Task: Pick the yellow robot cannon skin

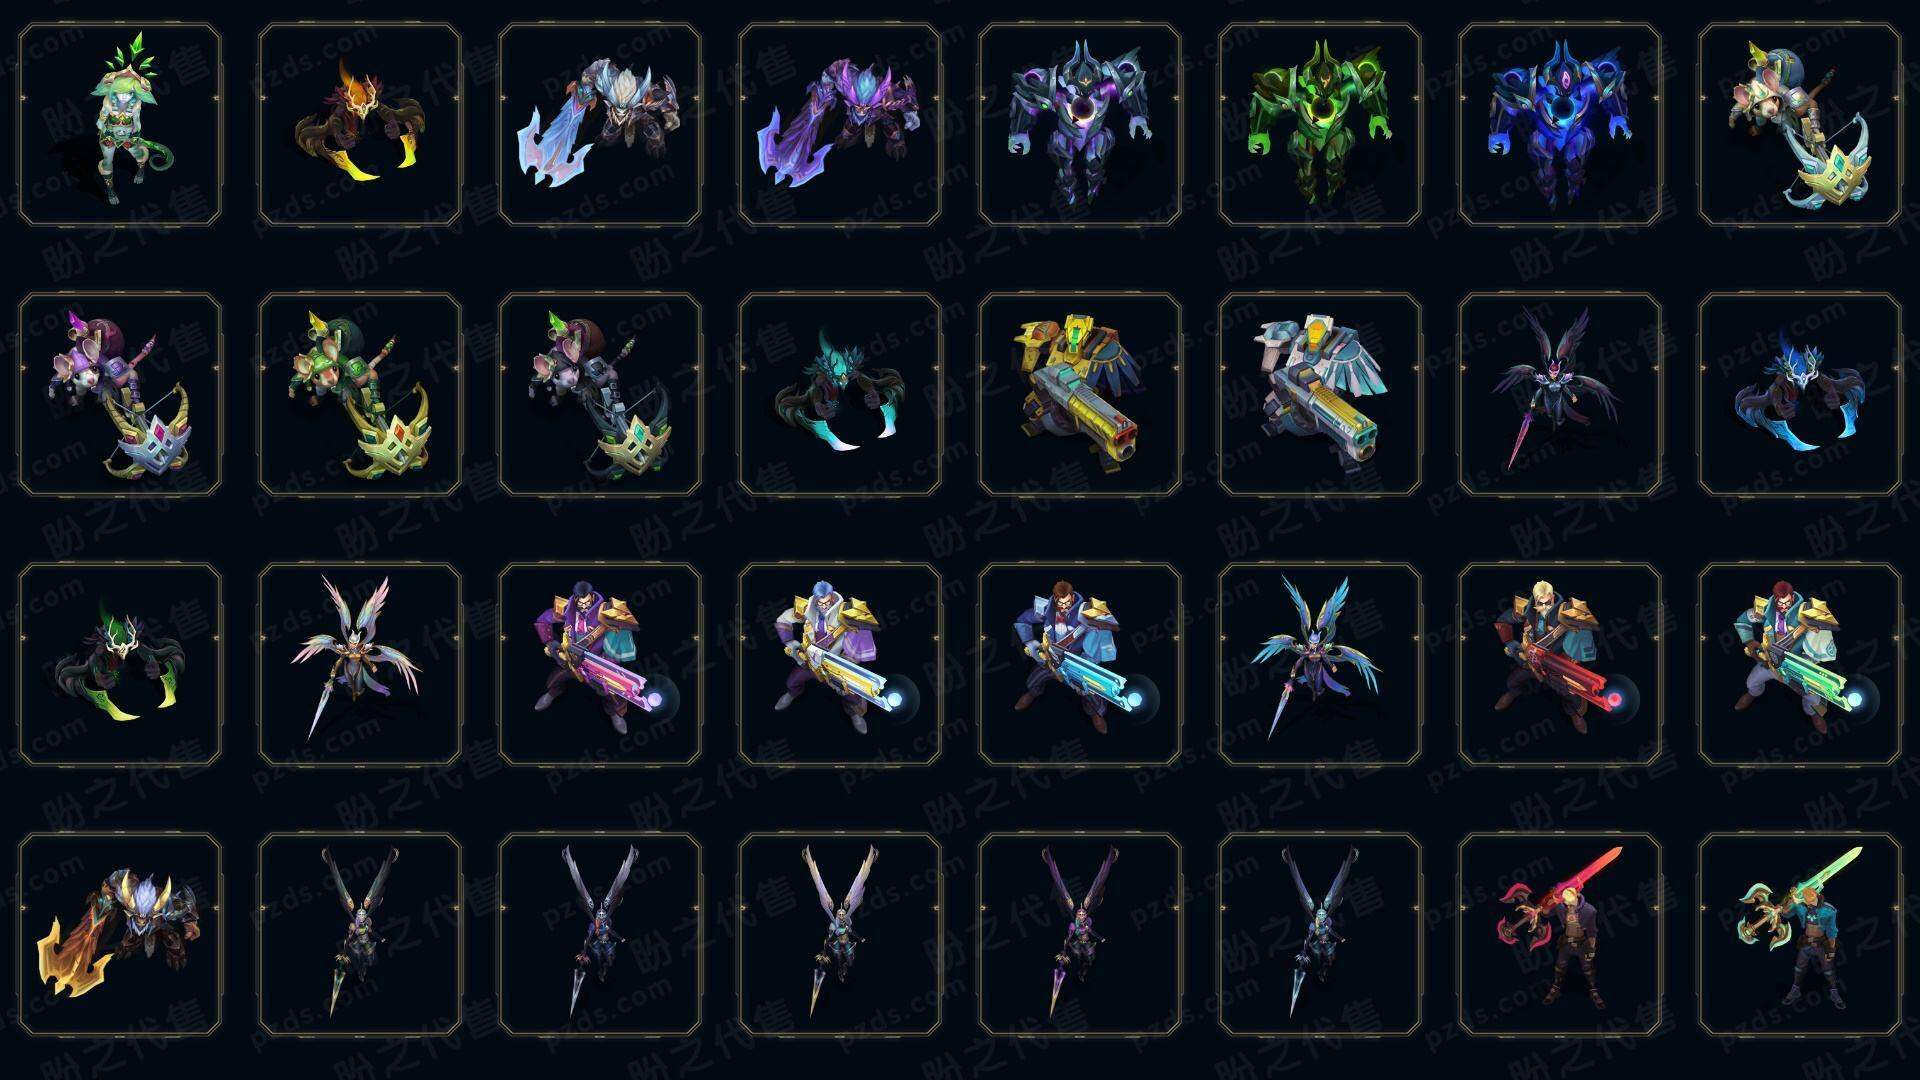Action: [1080, 394]
